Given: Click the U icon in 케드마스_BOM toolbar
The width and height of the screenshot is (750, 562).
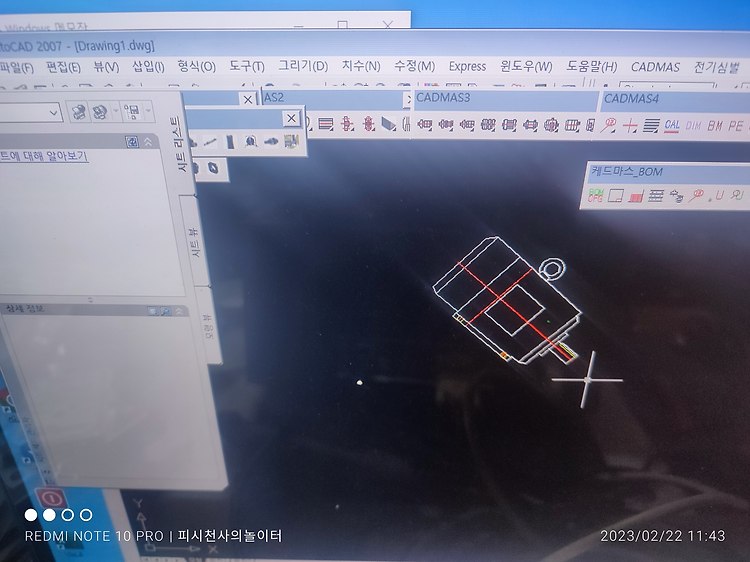Looking at the screenshot, I should tap(718, 195).
